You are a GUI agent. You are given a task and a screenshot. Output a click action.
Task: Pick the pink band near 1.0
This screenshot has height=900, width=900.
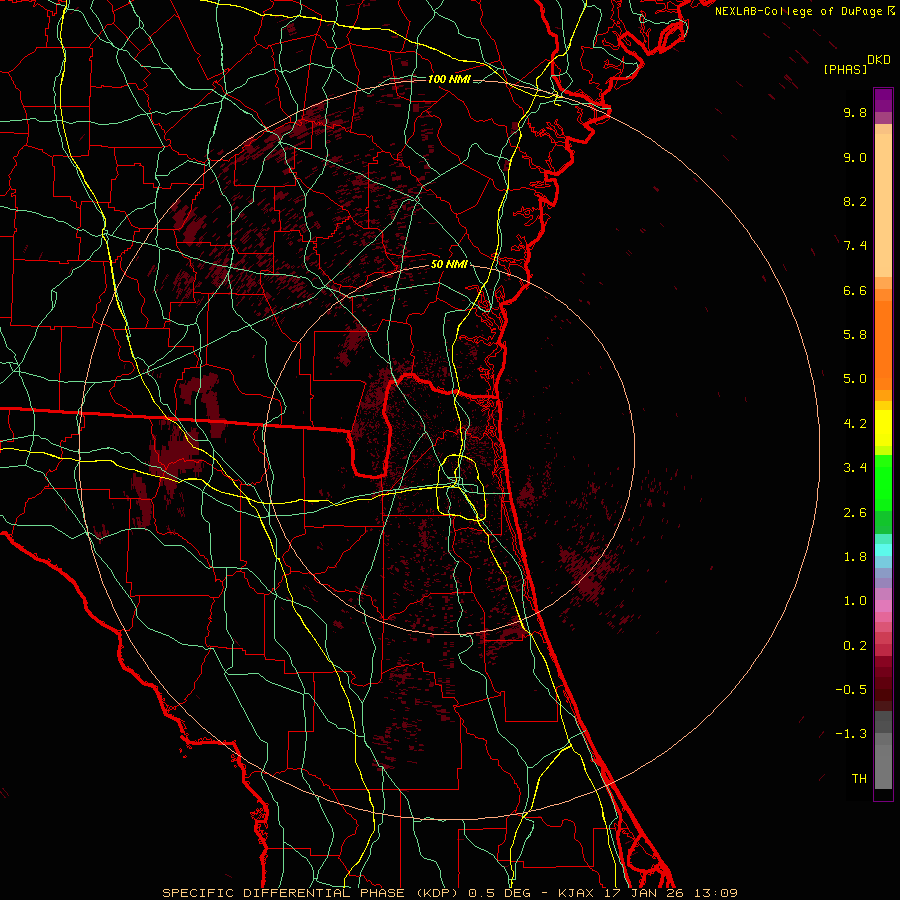pos(883,606)
